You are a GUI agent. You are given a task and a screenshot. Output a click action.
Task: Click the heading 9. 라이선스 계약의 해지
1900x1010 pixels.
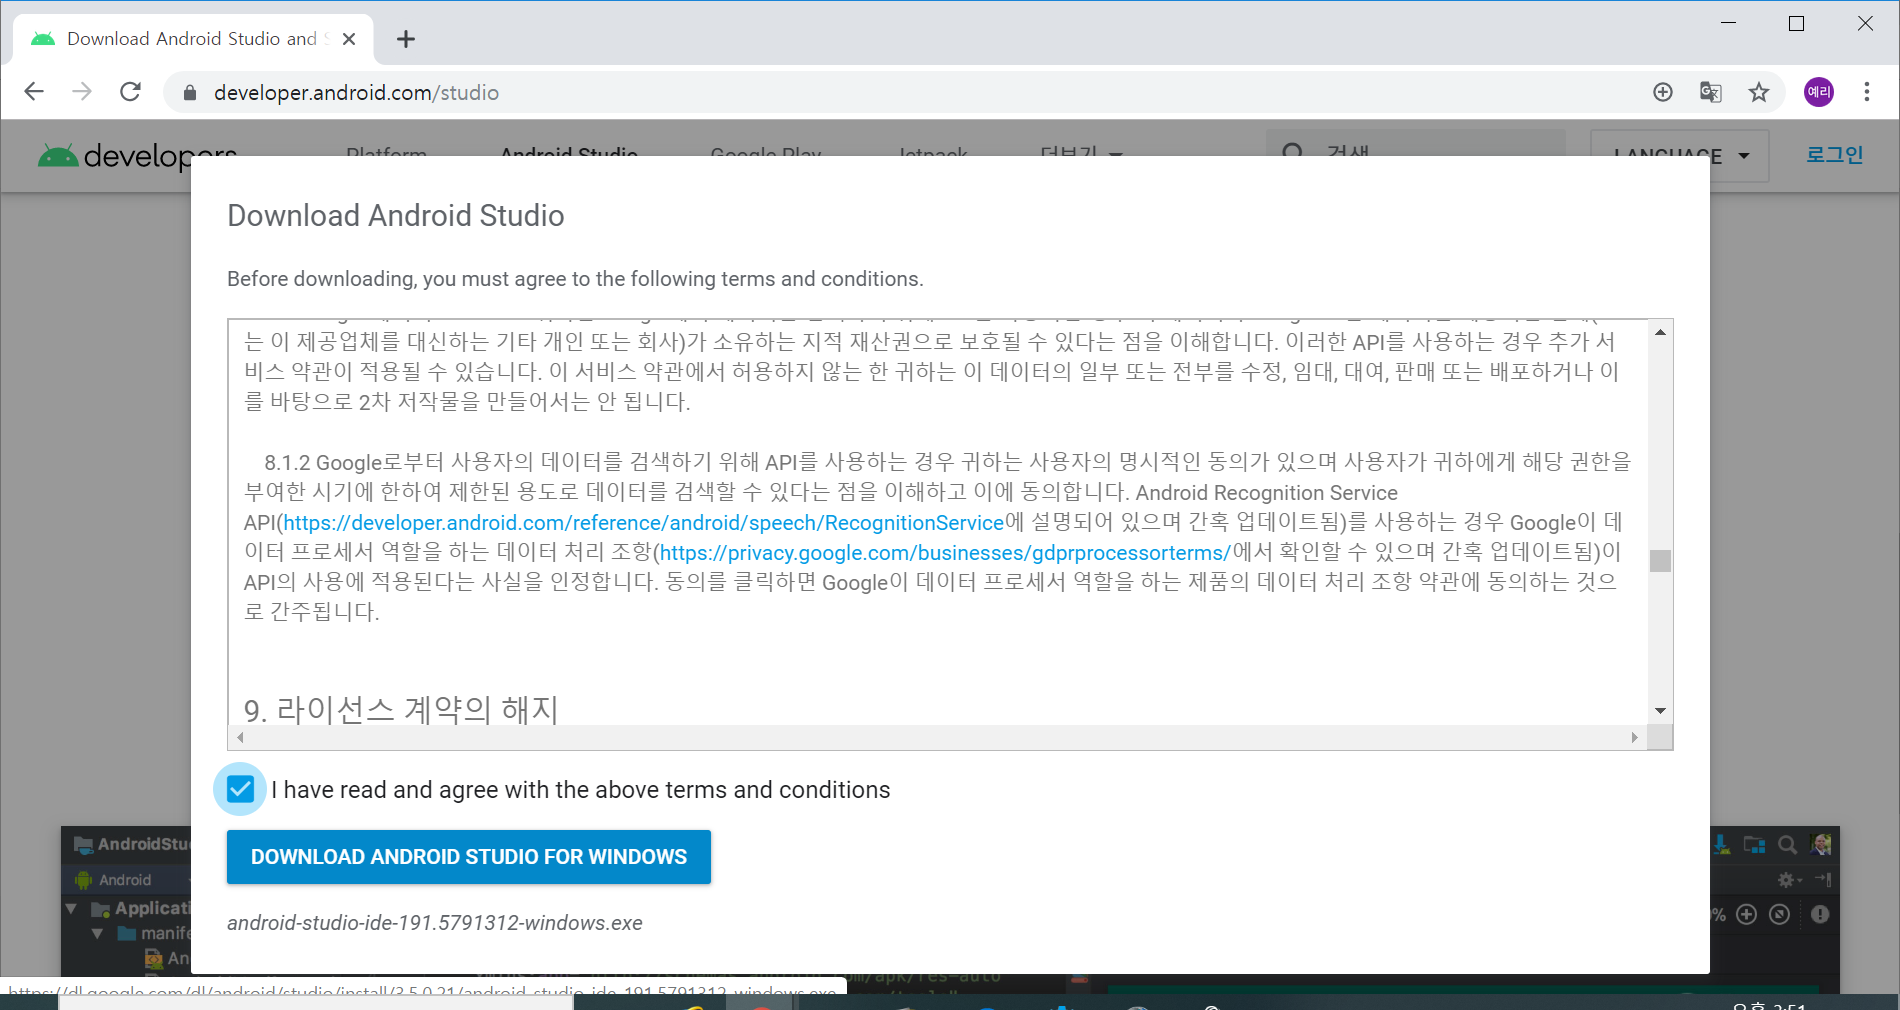tap(401, 710)
